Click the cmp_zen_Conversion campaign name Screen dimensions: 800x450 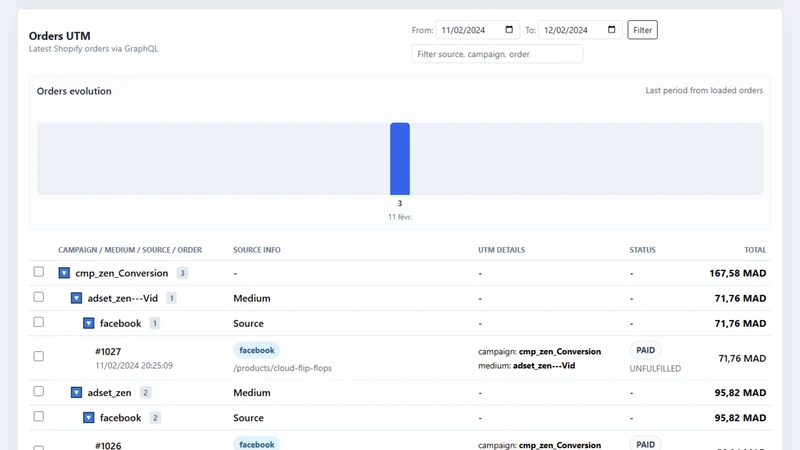coord(121,273)
